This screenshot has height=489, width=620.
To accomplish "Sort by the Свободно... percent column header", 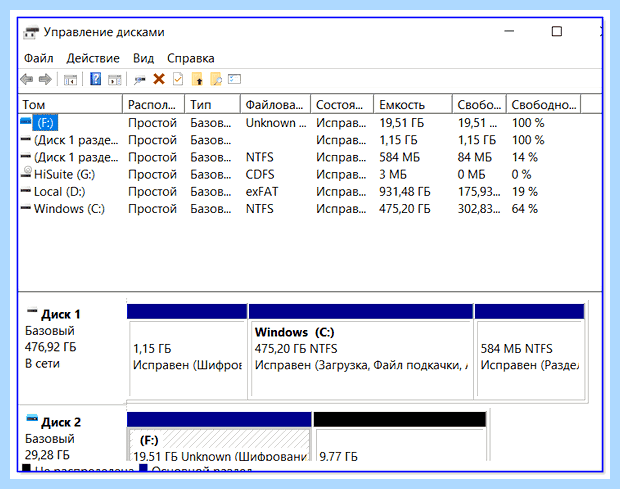I will (x=543, y=104).
